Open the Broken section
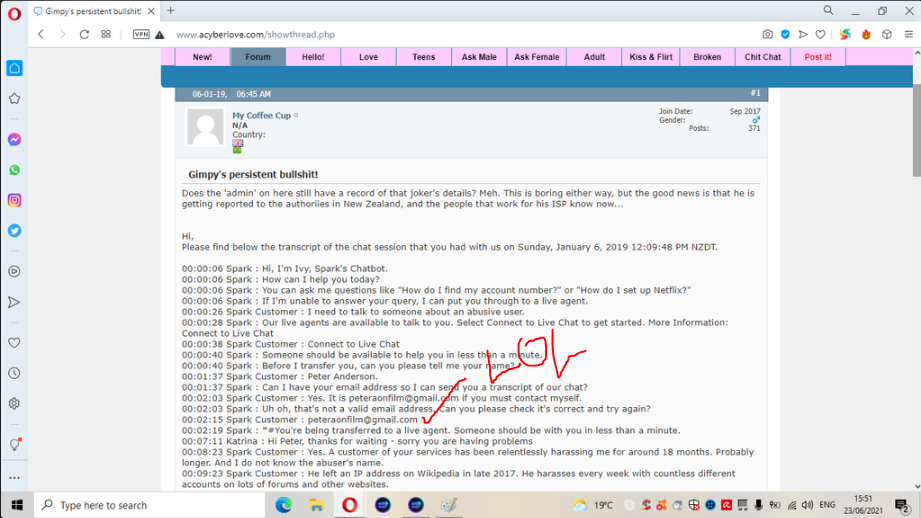This screenshot has height=518, width=921. click(707, 57)
